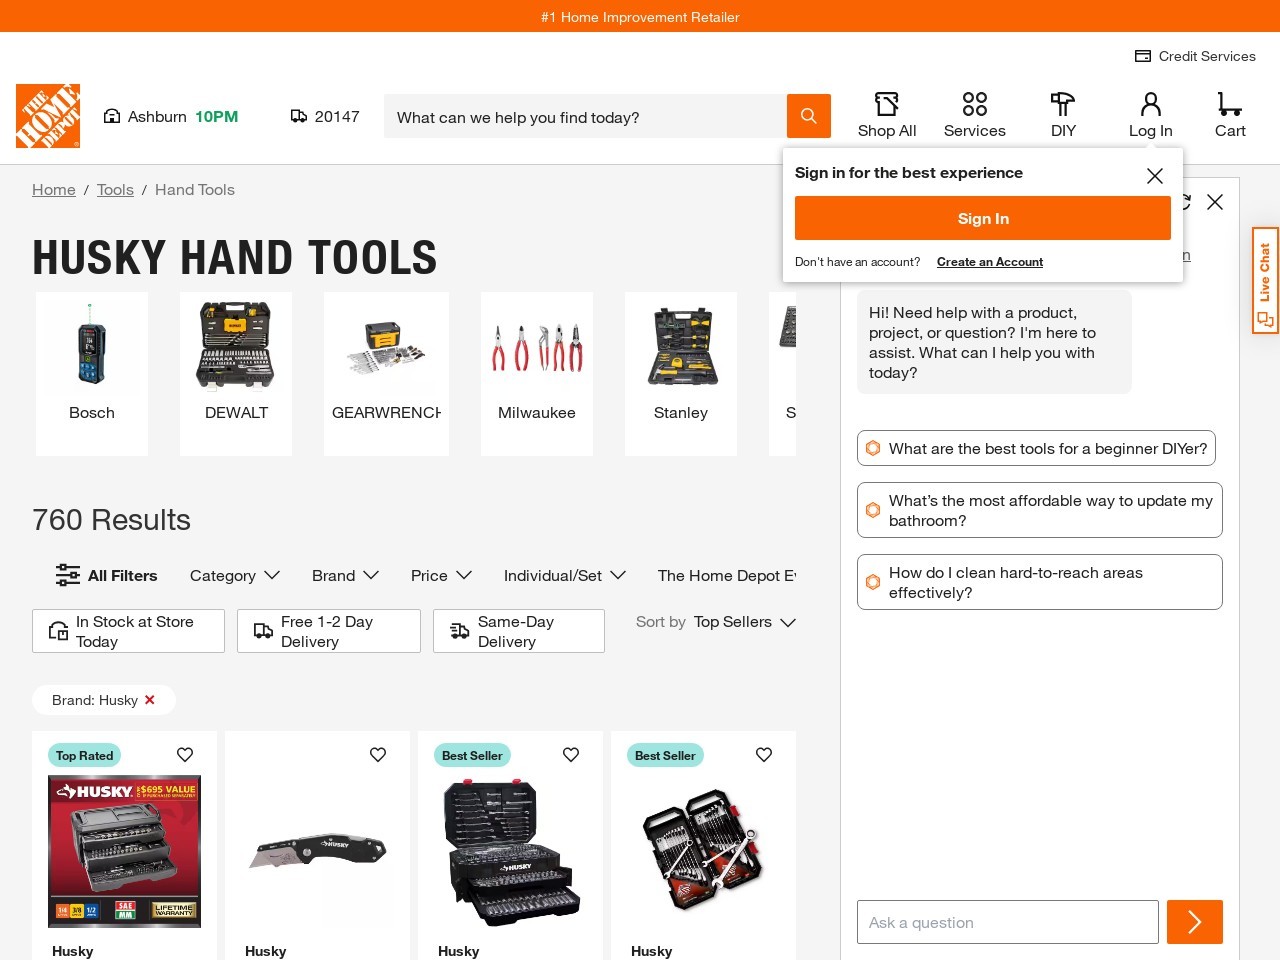
Task: Open the Log In menu item
Action: click(1150, 116)
